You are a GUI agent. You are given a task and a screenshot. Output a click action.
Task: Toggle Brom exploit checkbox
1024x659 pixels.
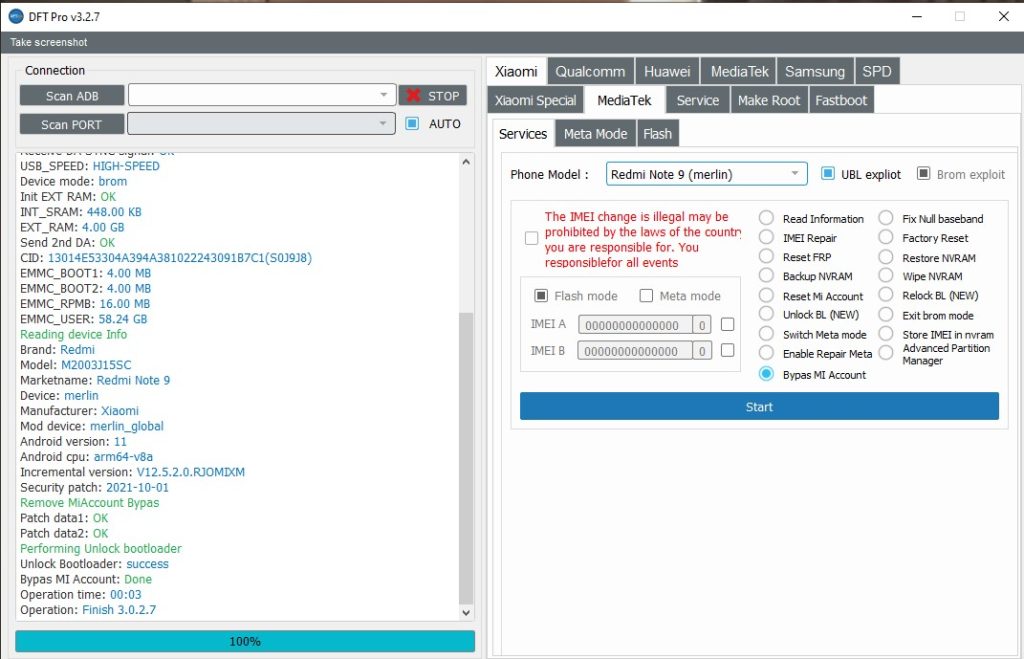pos(923,173)
